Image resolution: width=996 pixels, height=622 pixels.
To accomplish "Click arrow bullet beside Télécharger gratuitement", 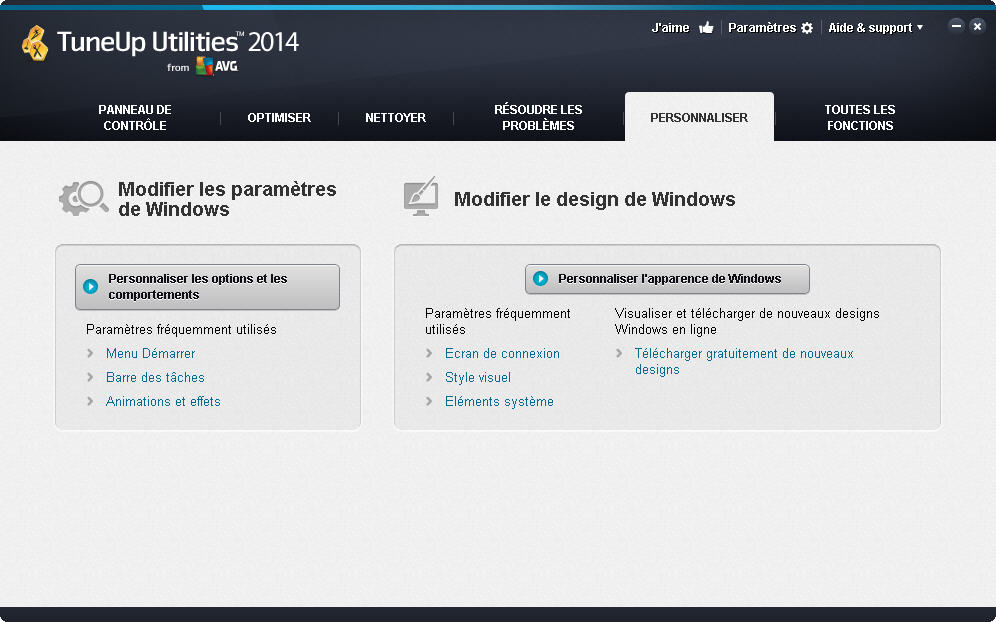I will pos(619,353).
